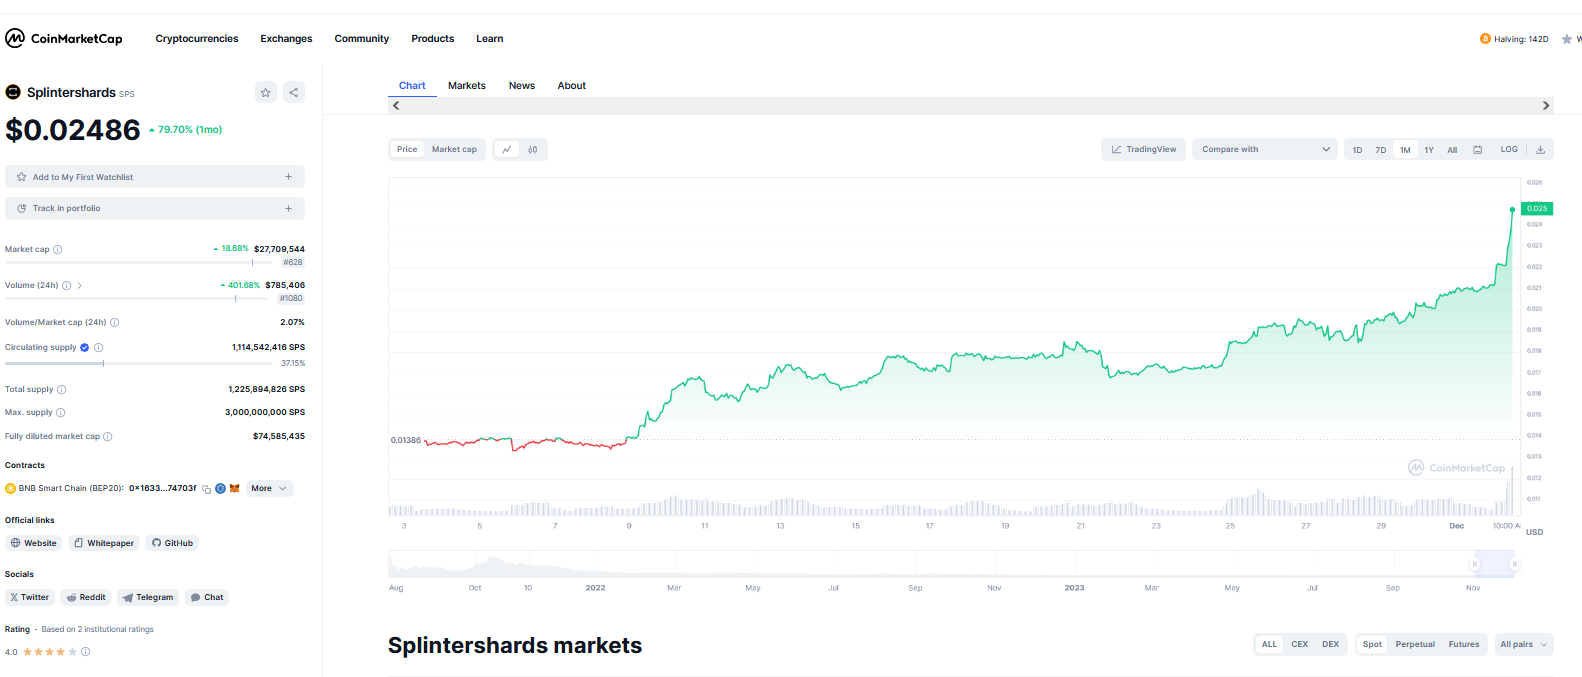Open the Telegram social link
The image size is (1582, 677).
click(x=148, y=597)
